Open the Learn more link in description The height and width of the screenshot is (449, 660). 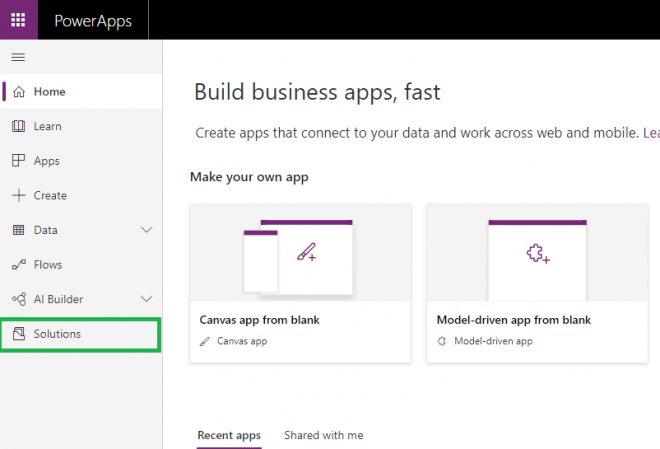[x=650, y=132]
